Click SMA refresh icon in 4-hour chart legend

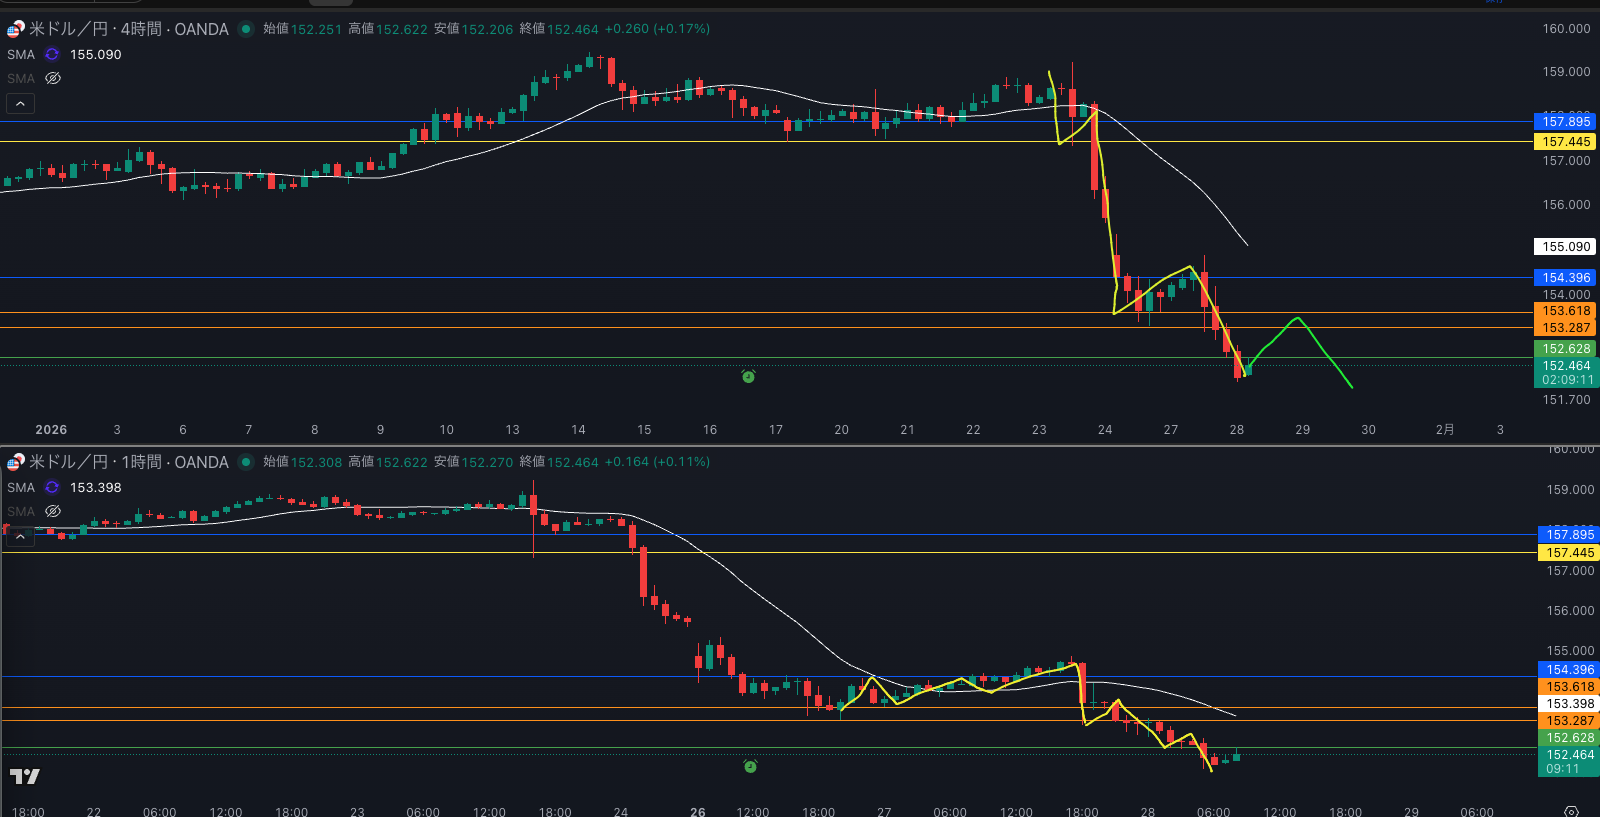click(x=52, y=55)
